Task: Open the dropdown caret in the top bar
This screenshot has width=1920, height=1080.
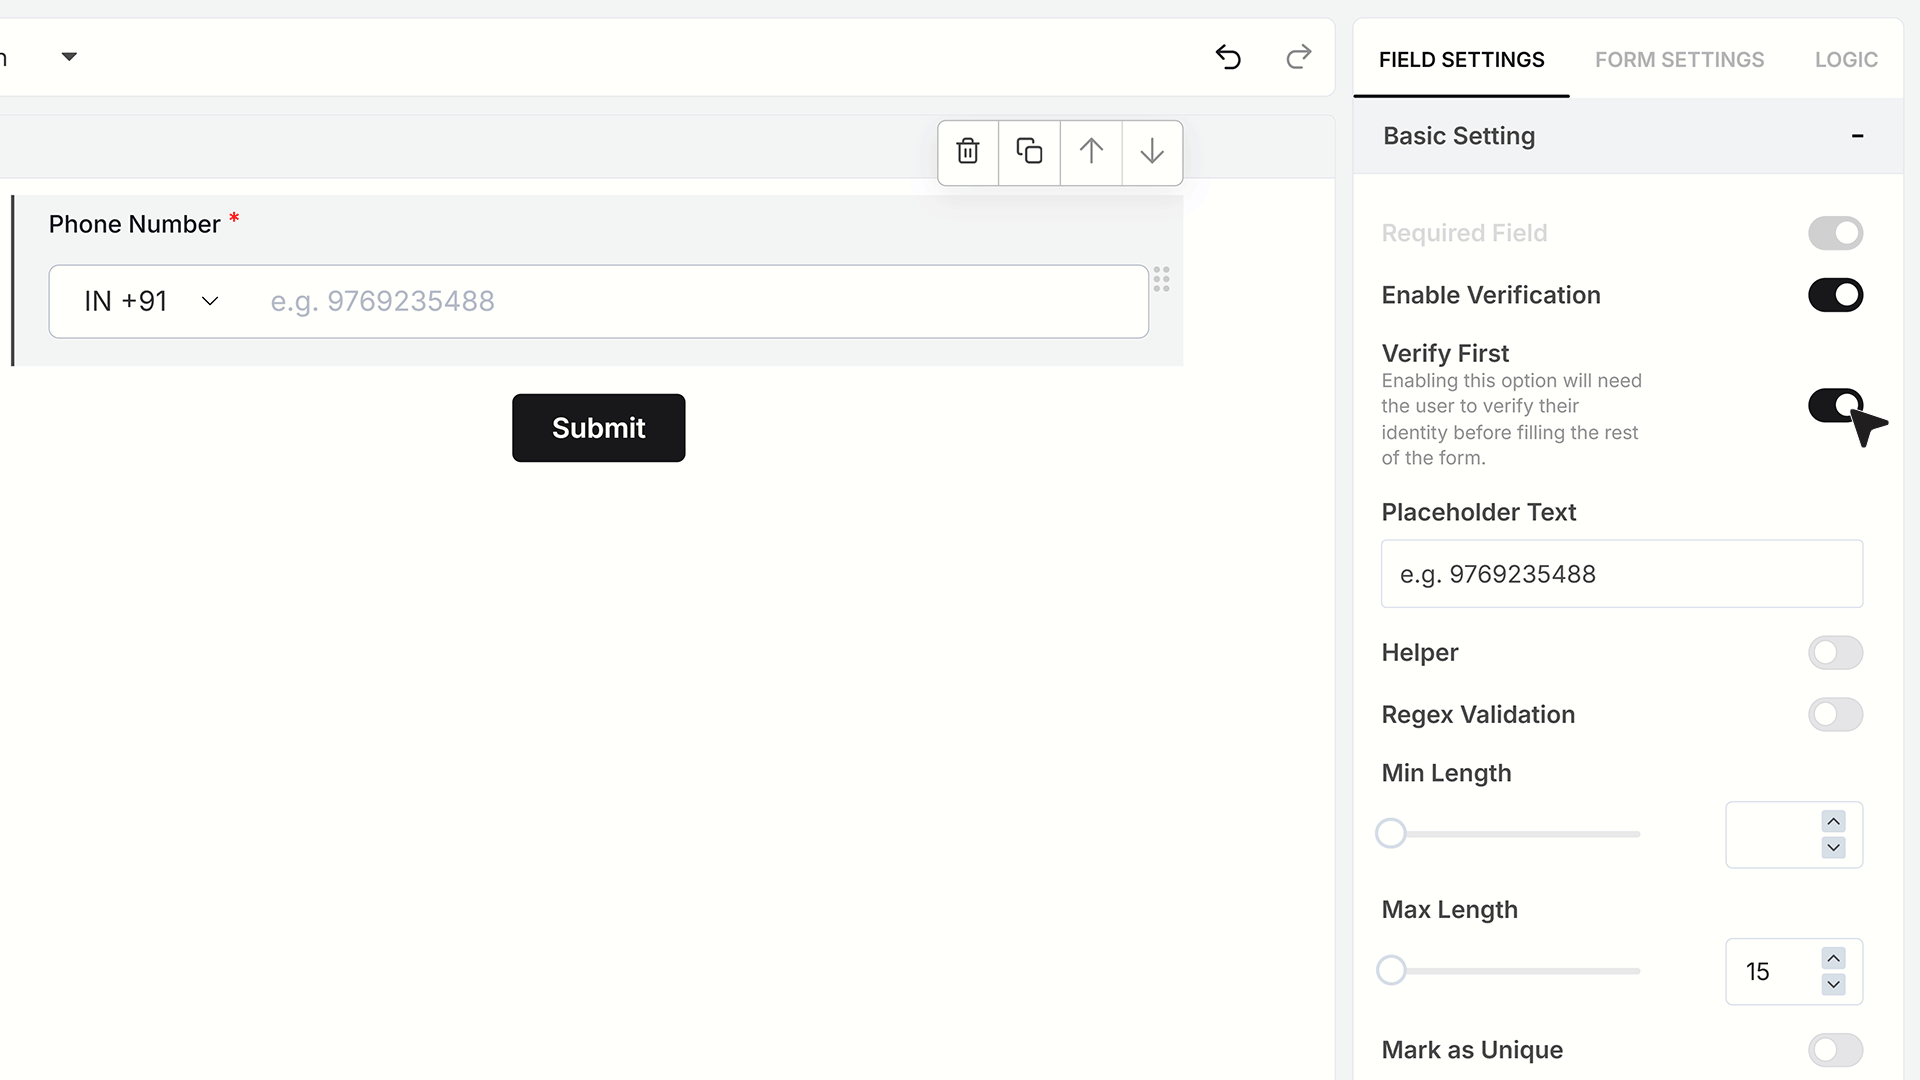Action: pyautogui.click(x=69, y=57)
